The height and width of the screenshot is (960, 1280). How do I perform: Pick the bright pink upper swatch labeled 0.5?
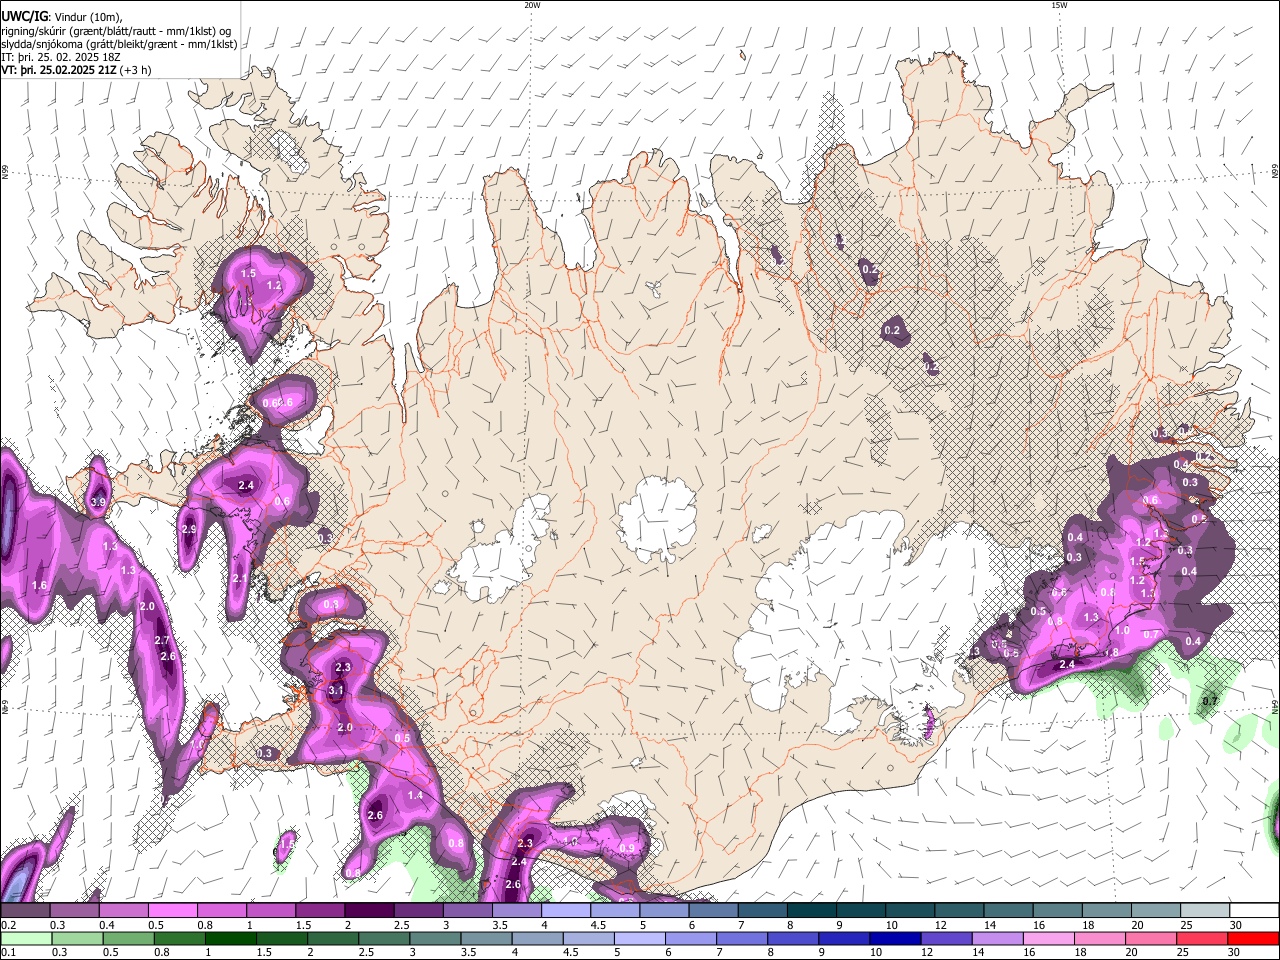click(x=172, y=911)
